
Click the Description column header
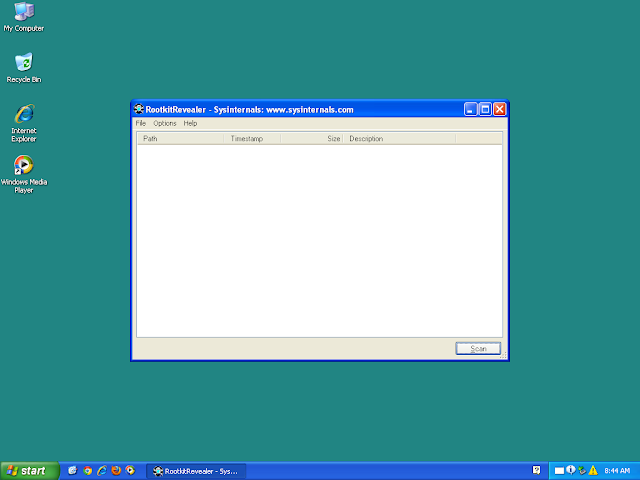pyautogui.click(x=399, y=139)
